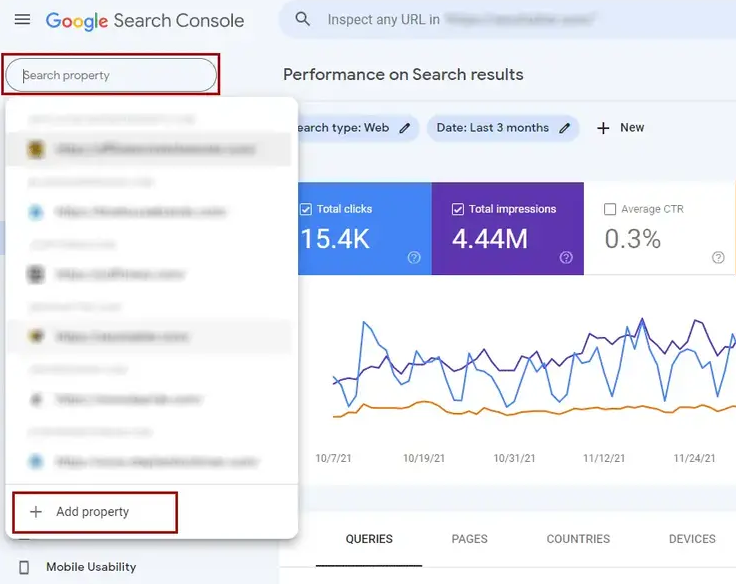
Task: Click the plus icon next to Add property
Action: pyautogui.click(x=36, y=512)
